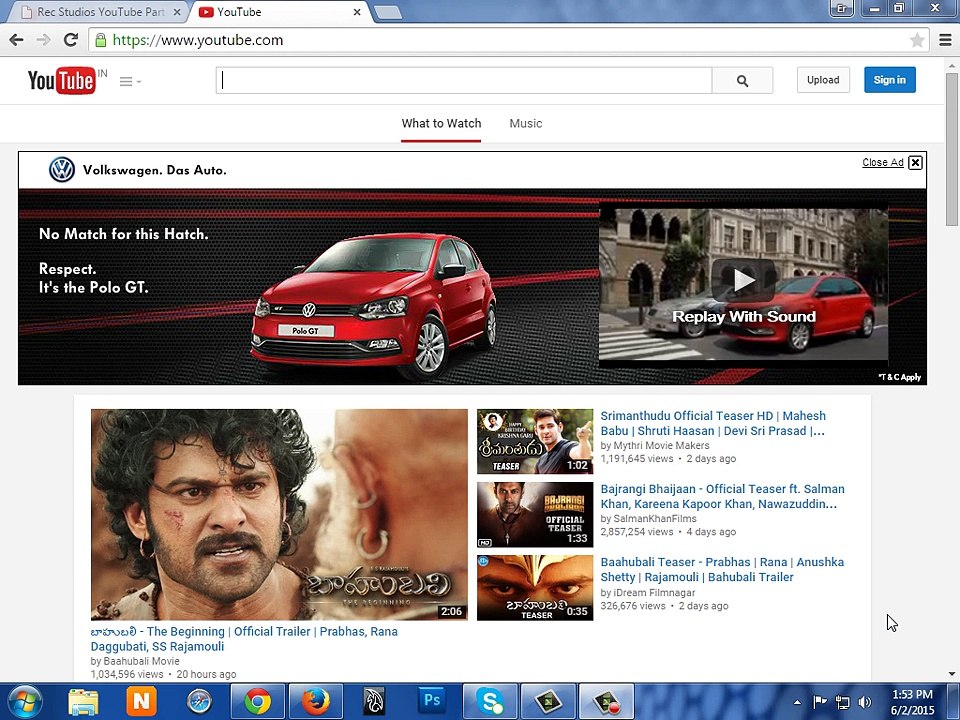Close the YouTube browser tab
This screenshot has width=960, height=720.
357,12
